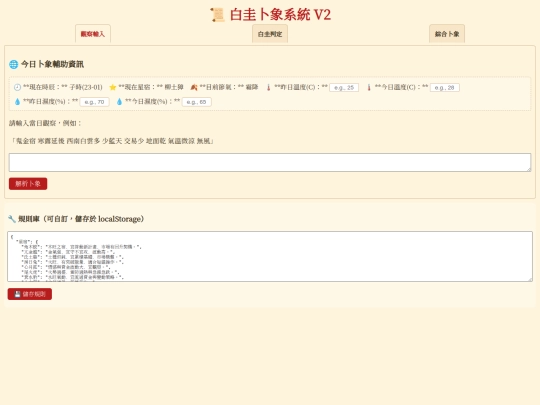Click the 柳土獐 star lodge value

coord(174,87)
